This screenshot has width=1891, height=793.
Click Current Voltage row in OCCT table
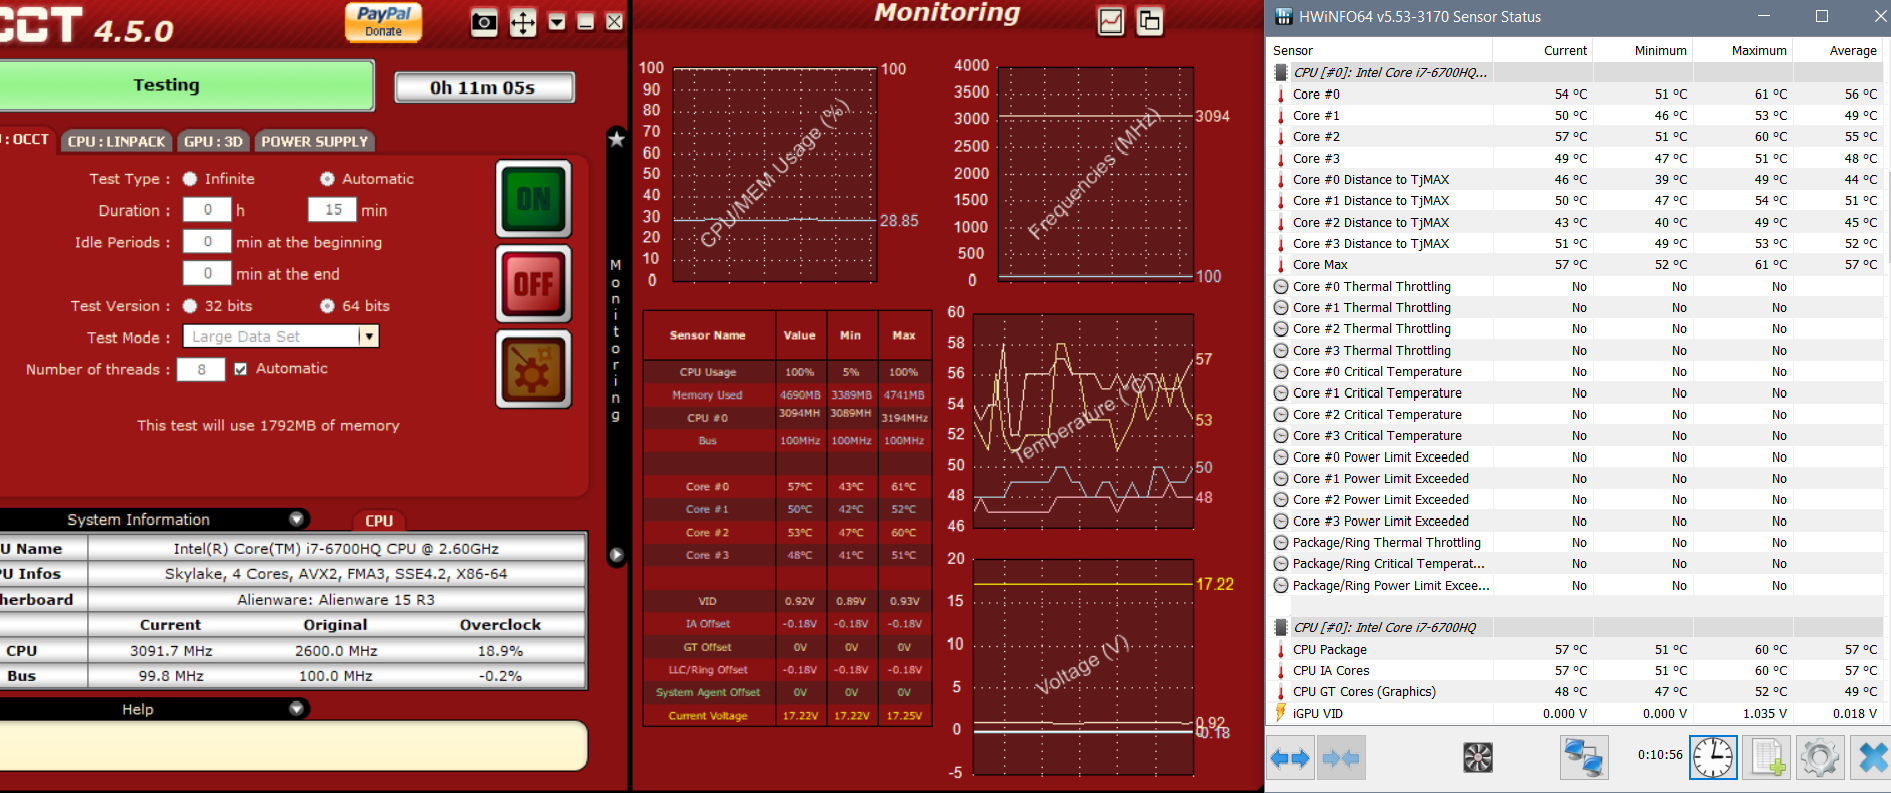coord(787,715)
